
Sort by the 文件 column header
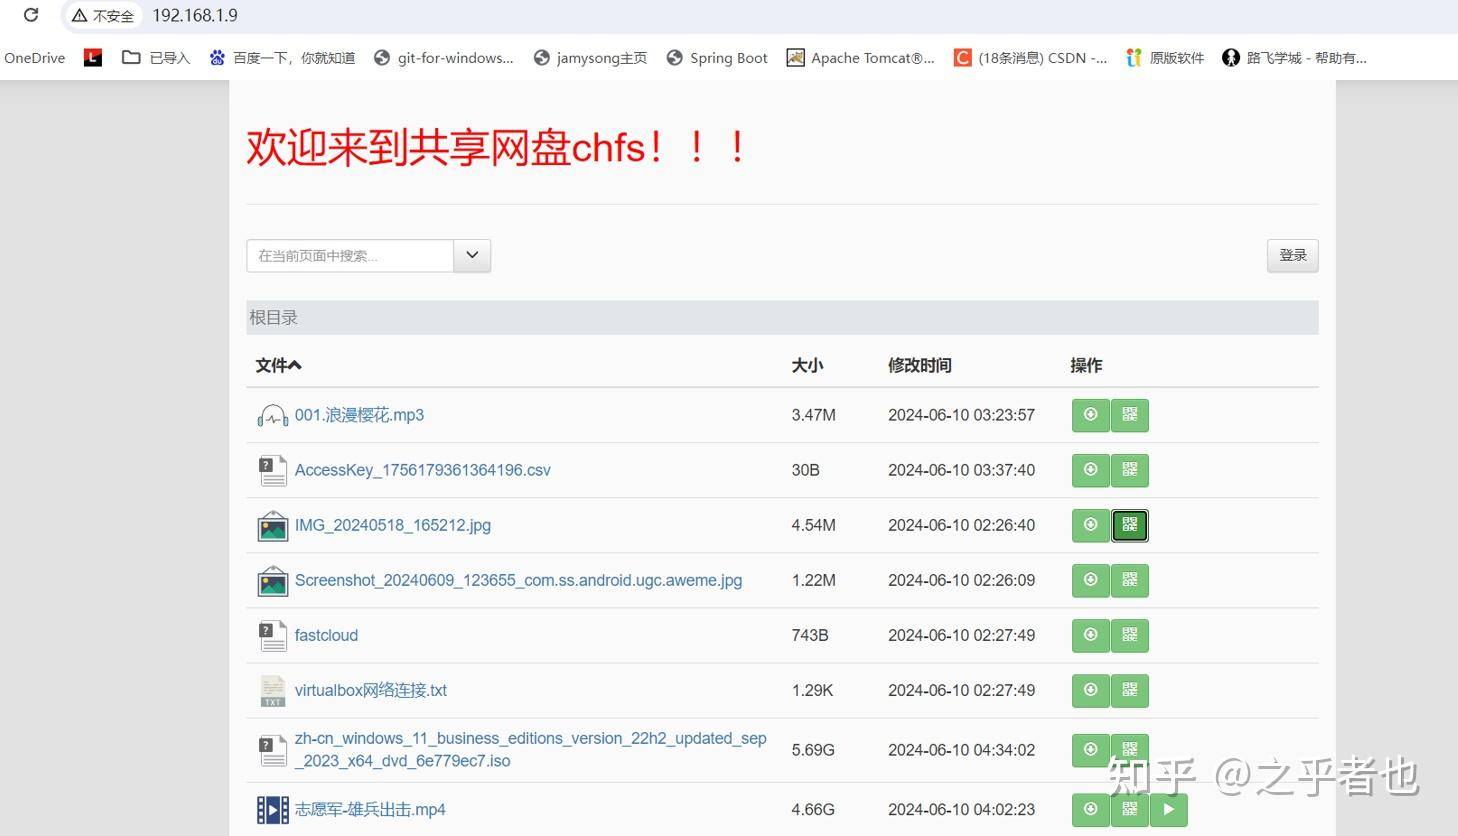pyautogui.click(x=278, y=365)
